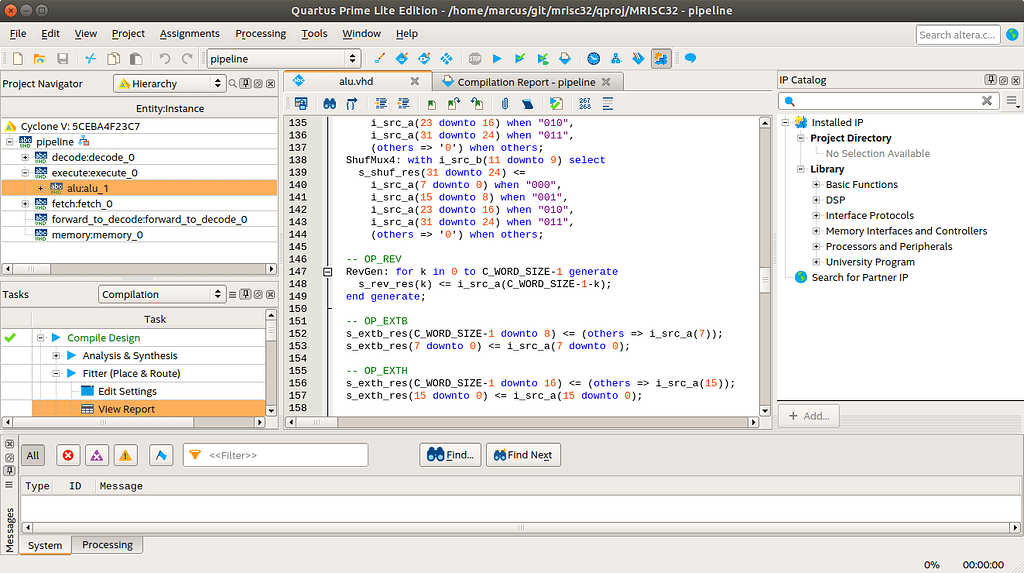
Task: Click the speech-bubble icon at the toolbar's right end
Action: [x=690, y=59]
